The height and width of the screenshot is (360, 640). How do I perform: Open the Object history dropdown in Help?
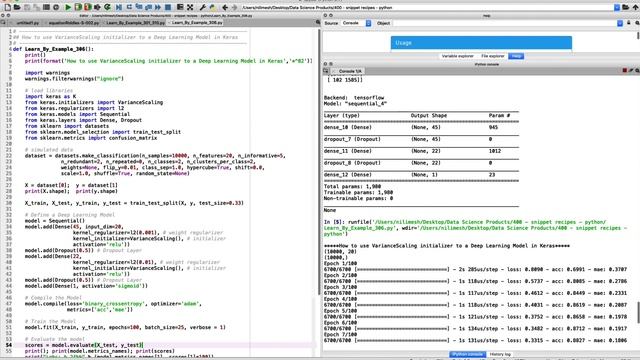click(620, 23)
